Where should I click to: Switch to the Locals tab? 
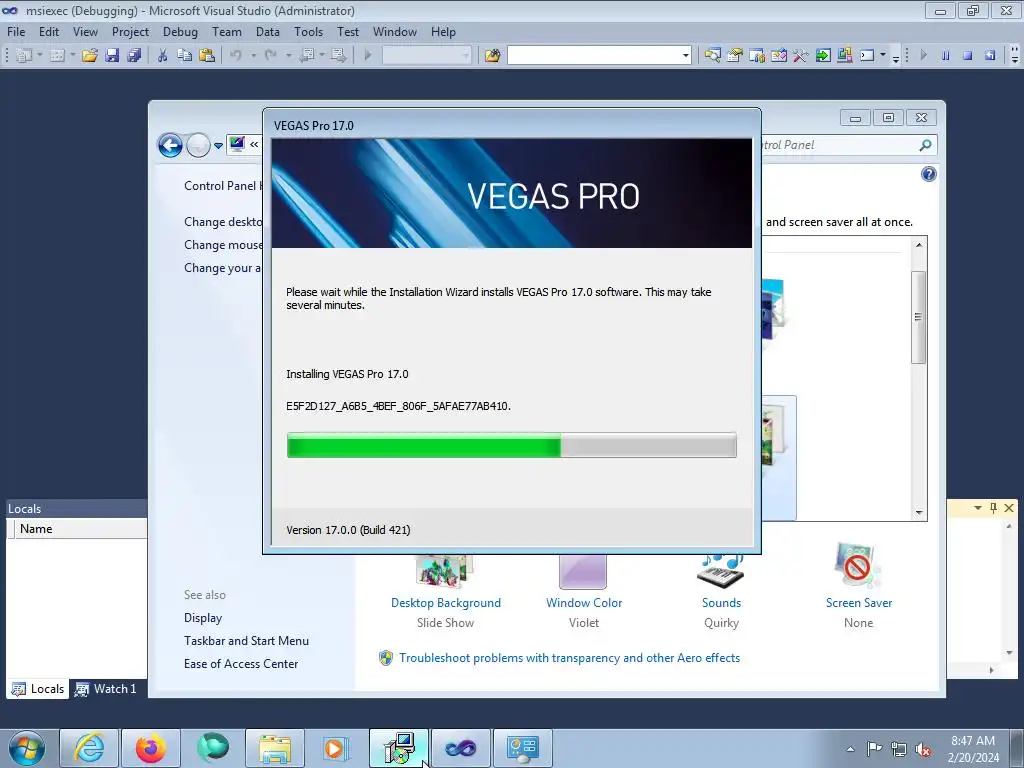[38, 689]
